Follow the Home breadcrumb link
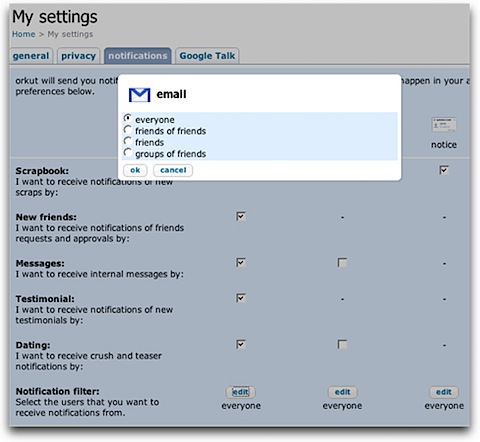480x442 pixels. [23, 34]
